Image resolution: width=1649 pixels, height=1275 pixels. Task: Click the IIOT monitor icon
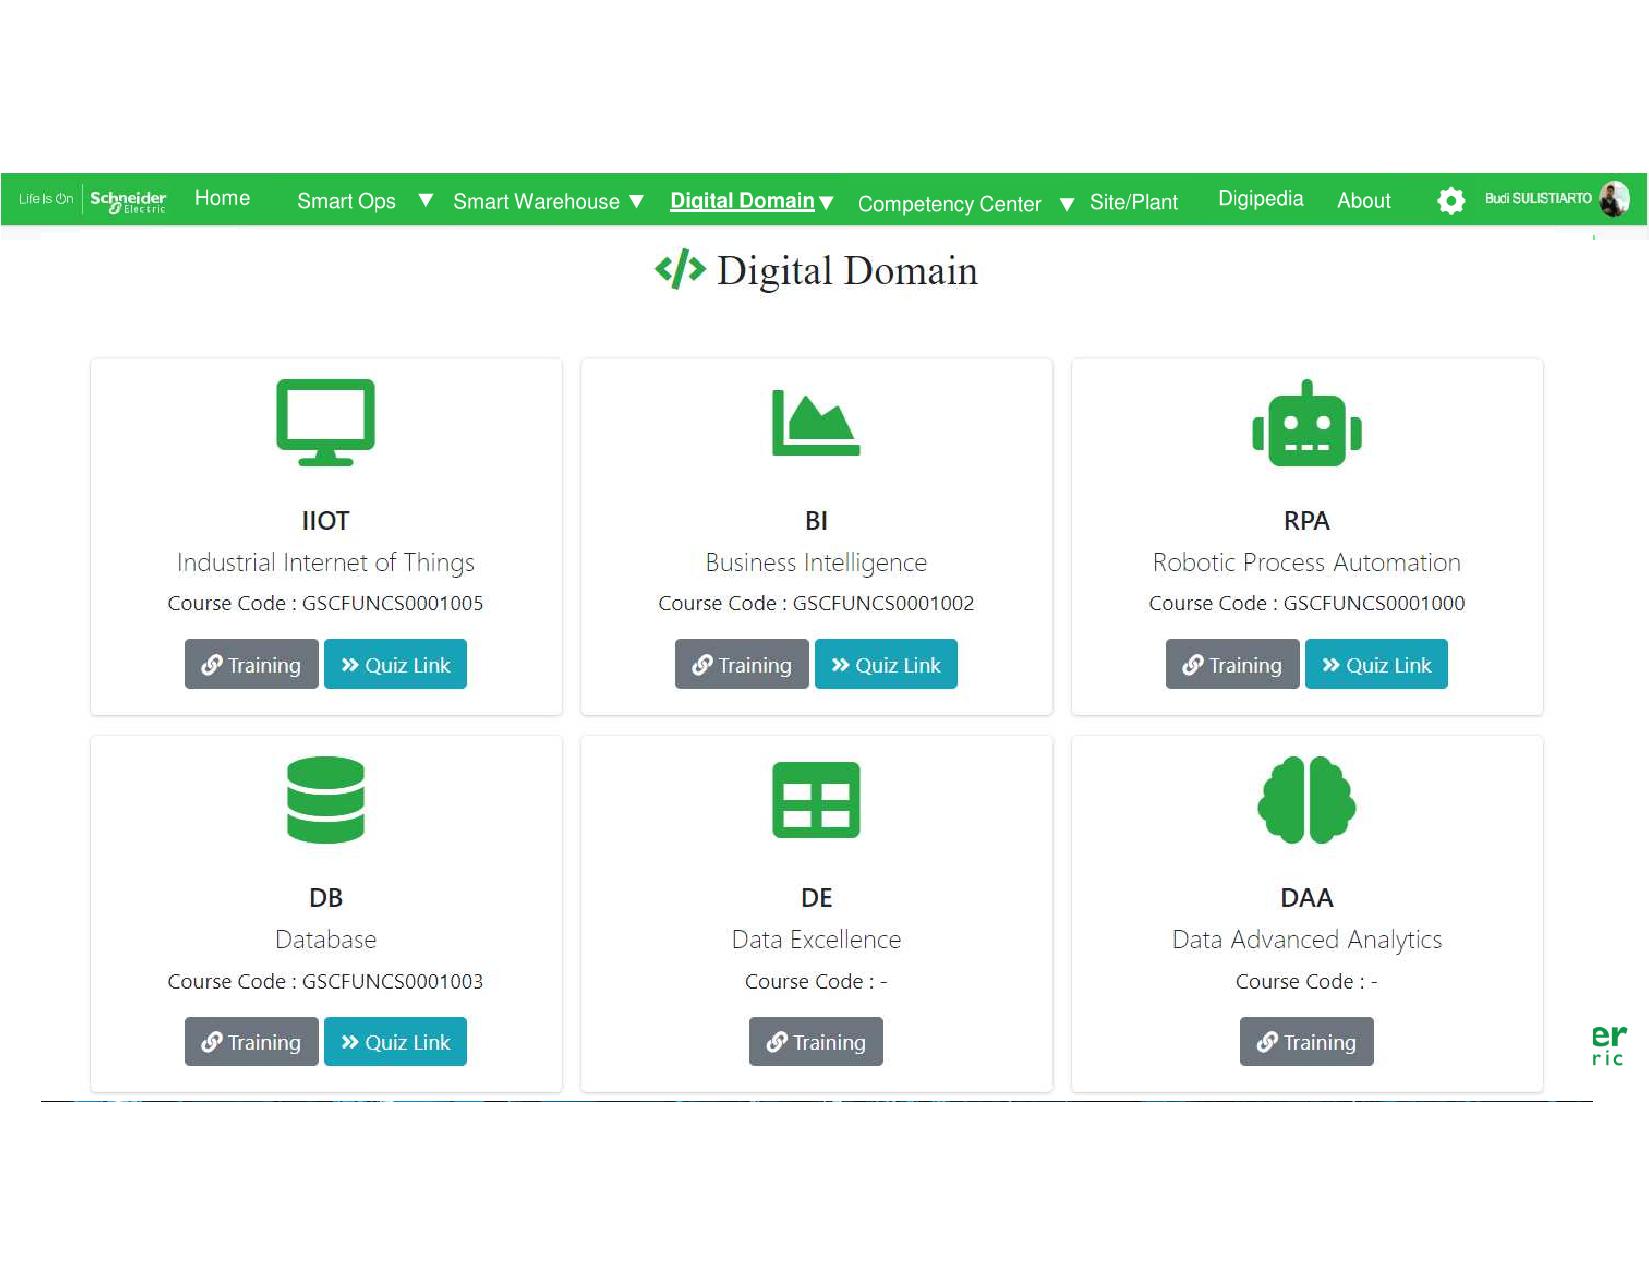point(325,421)
